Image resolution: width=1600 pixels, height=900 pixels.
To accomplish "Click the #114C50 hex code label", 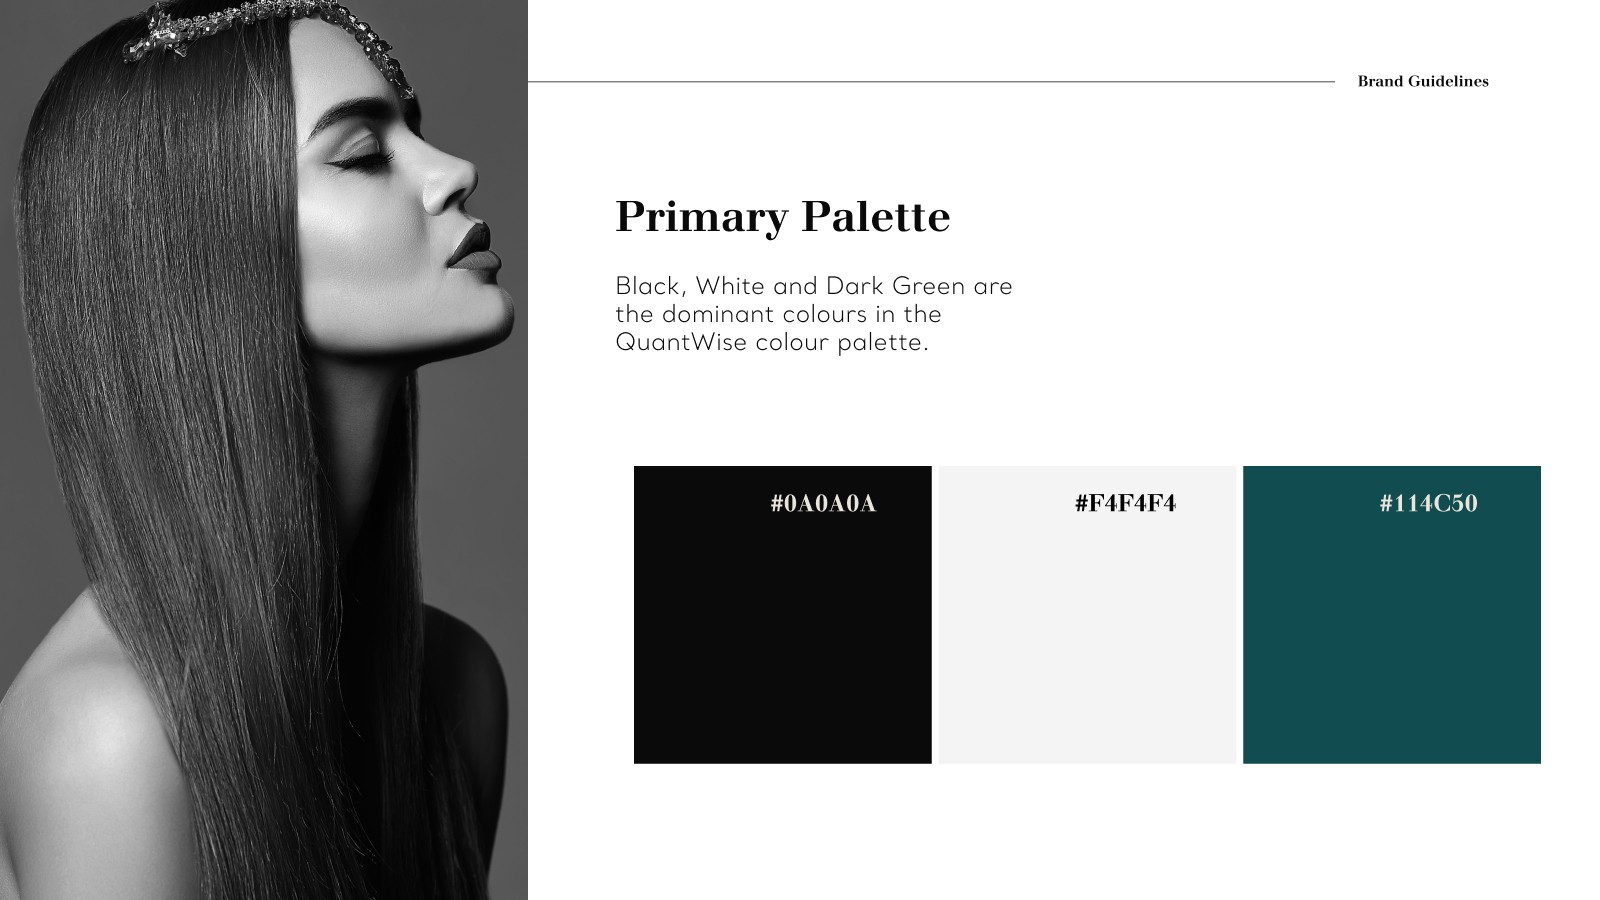I will pos(1428,503).
